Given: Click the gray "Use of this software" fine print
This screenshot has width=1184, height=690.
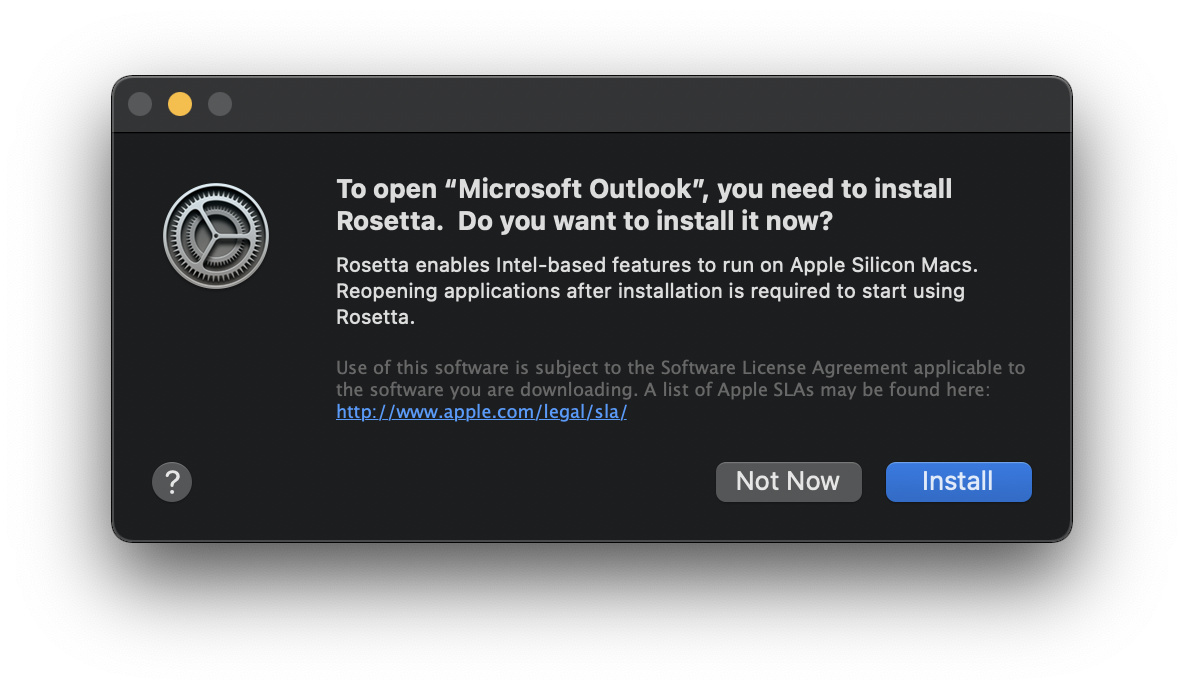Looking at the screenshot, I should click(440, 368).
